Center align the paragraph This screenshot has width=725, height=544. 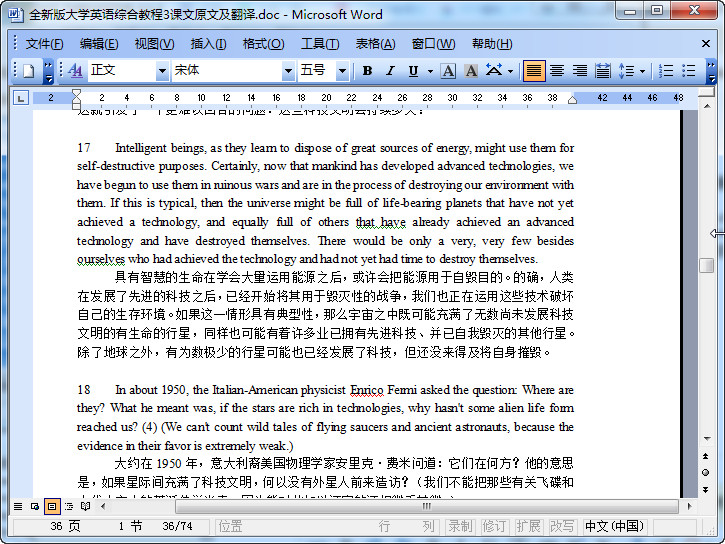pos(557,71)
